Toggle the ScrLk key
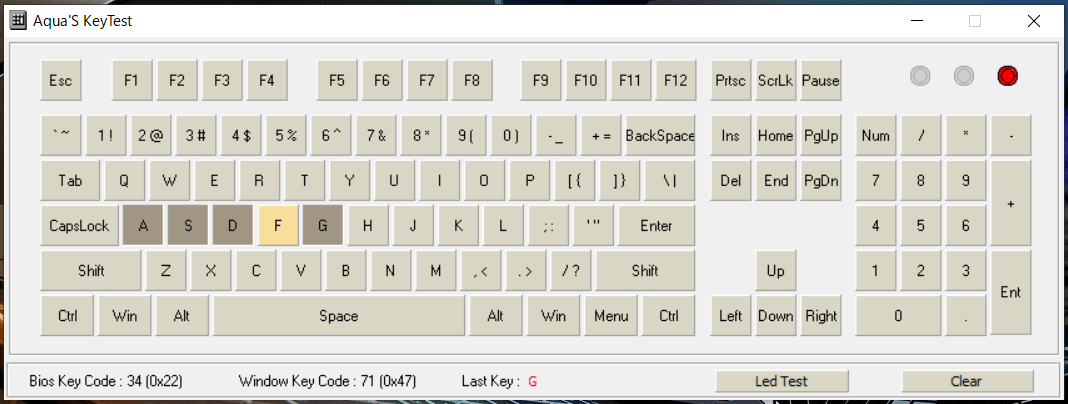This screenshot has height=404, width=1068. click(x=775, y=80)
